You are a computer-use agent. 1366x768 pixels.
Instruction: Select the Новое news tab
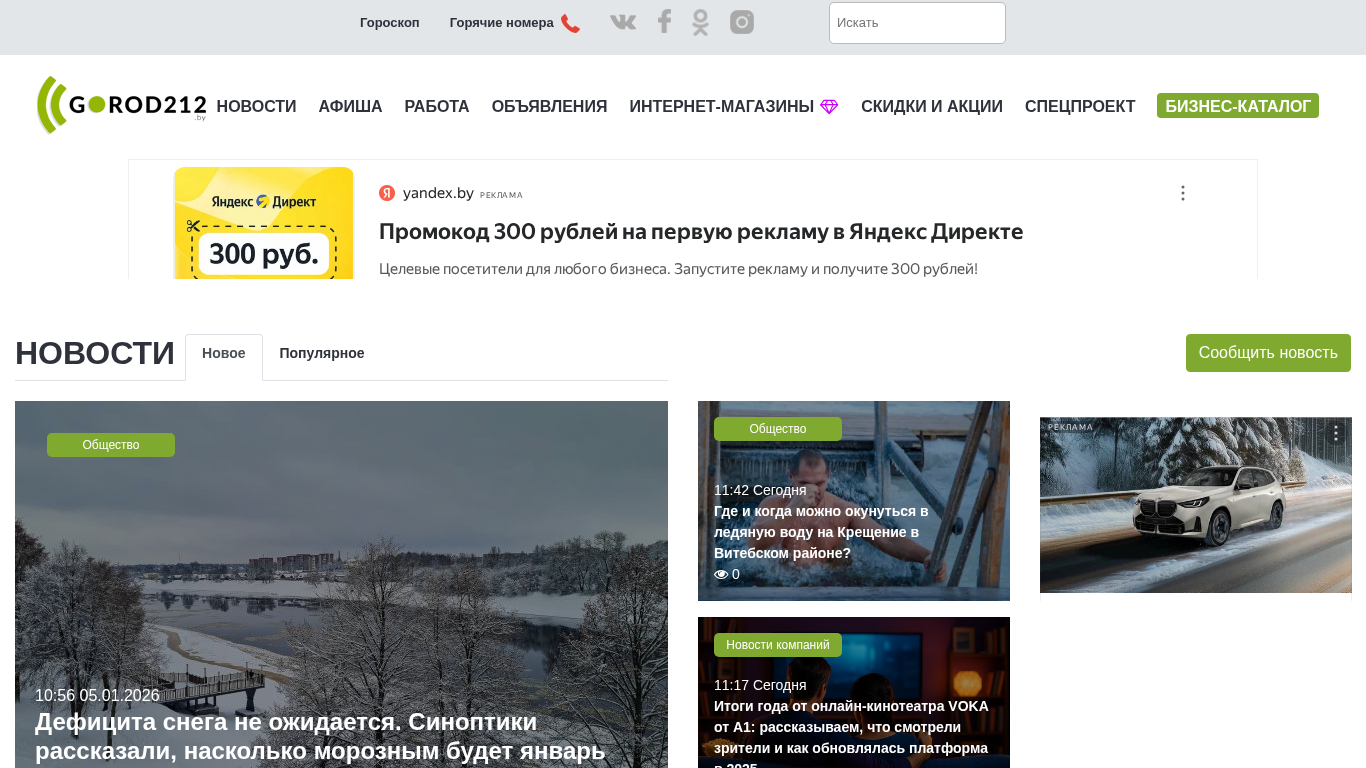tap(224, 354)
